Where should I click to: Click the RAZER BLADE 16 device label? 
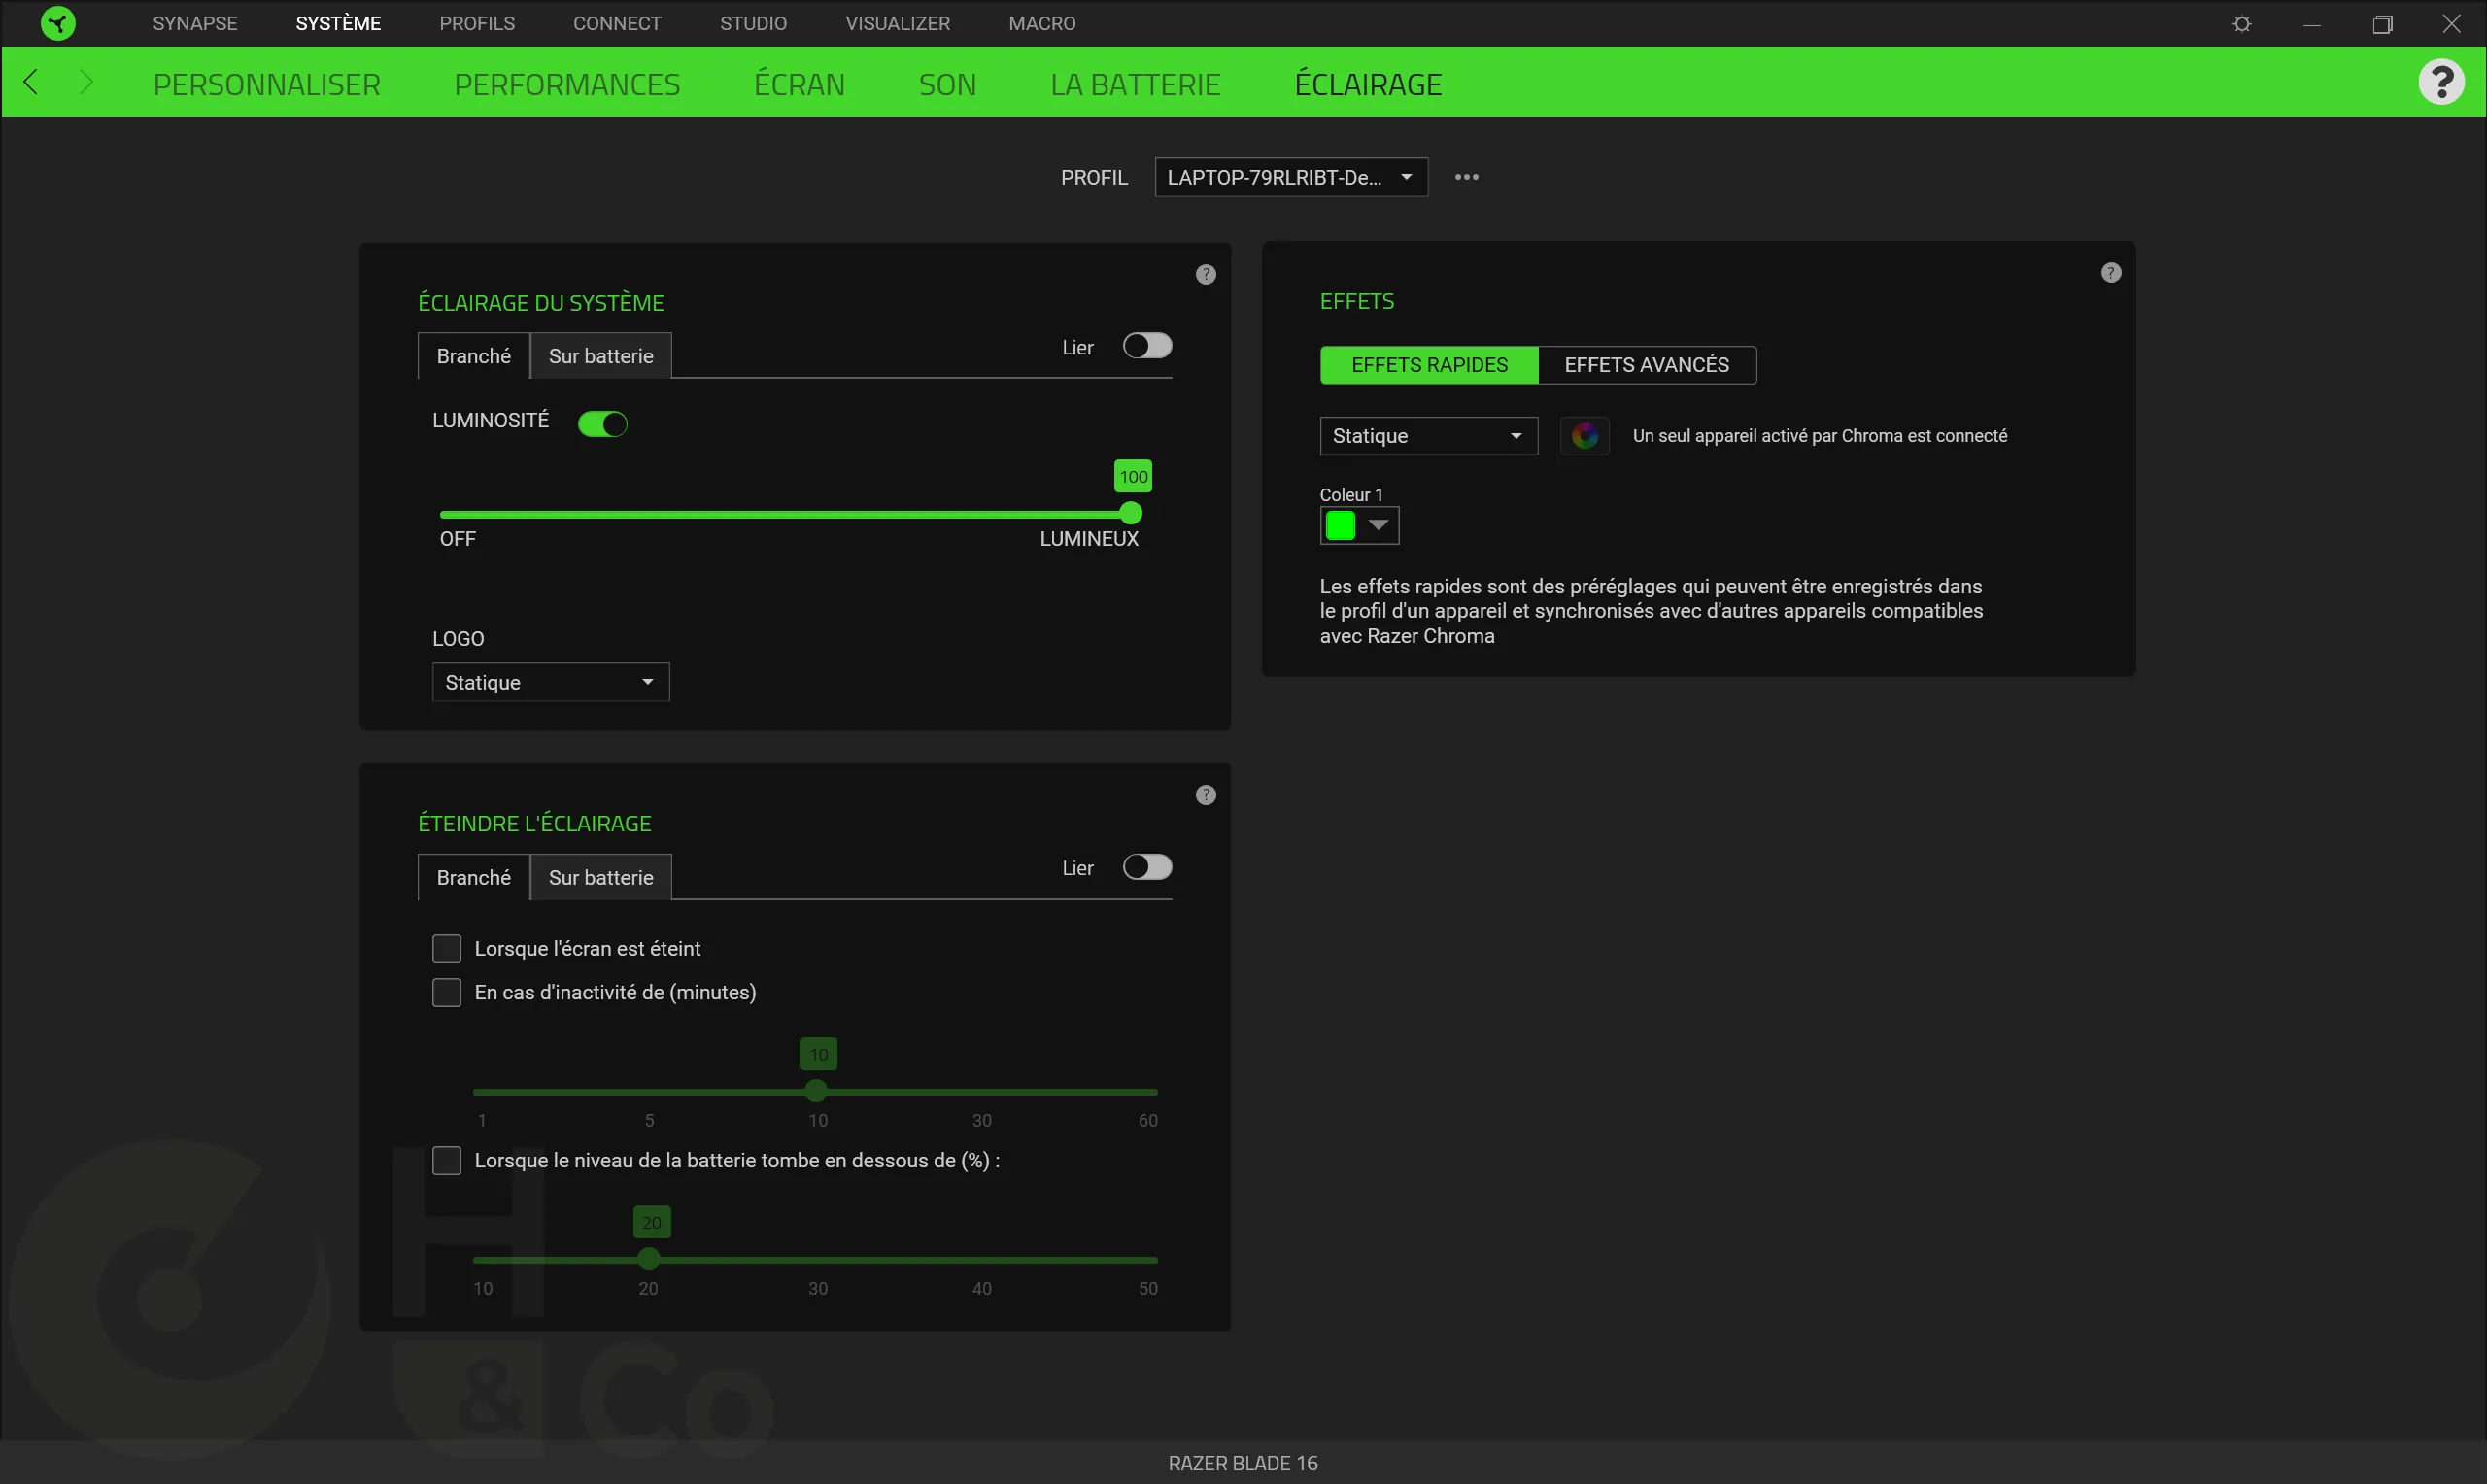click(1243, 1463)
